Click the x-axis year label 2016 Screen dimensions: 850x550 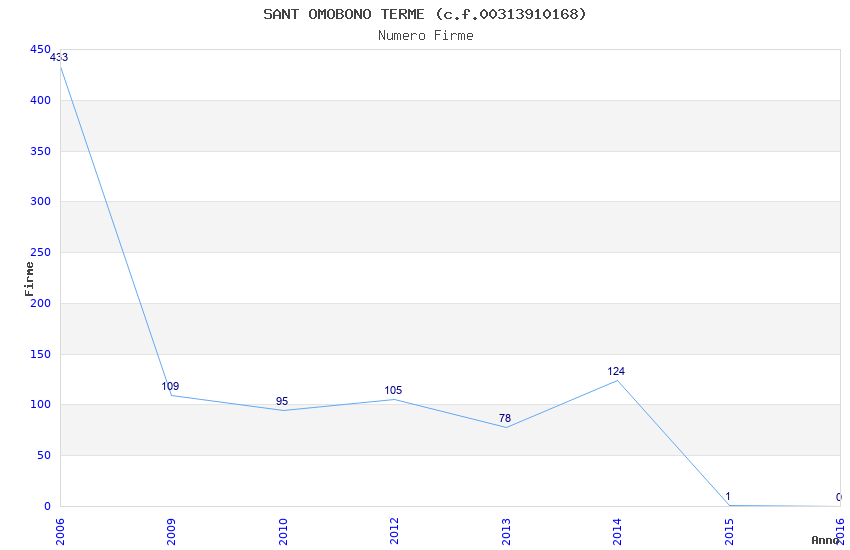pyautogui.click(x=841, y=532)
